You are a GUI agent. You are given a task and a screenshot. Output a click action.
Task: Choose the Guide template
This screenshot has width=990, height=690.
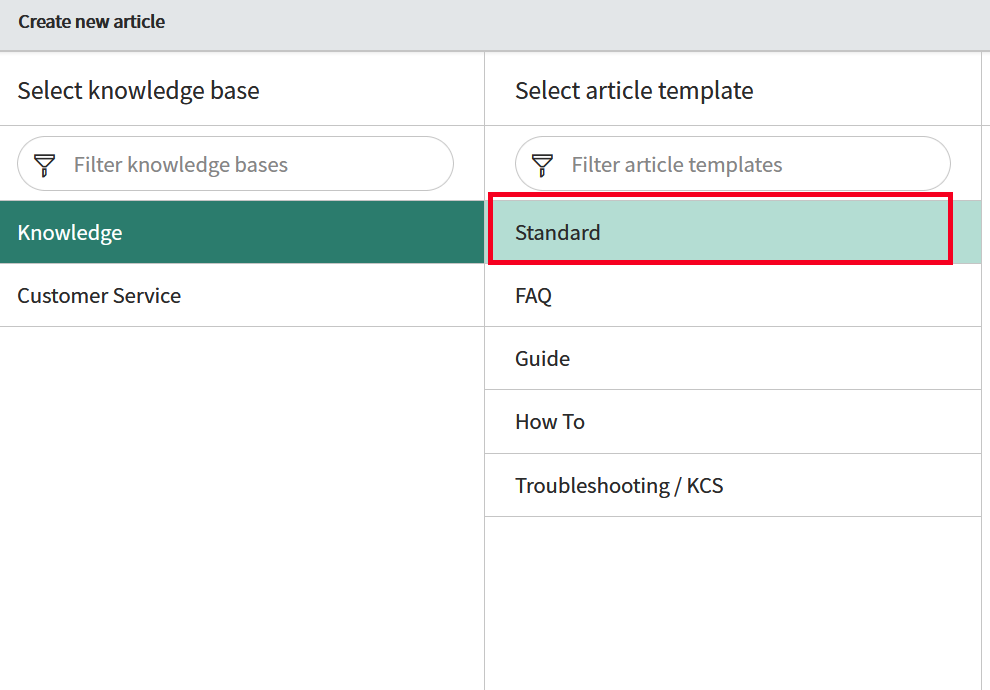point(733,359)
